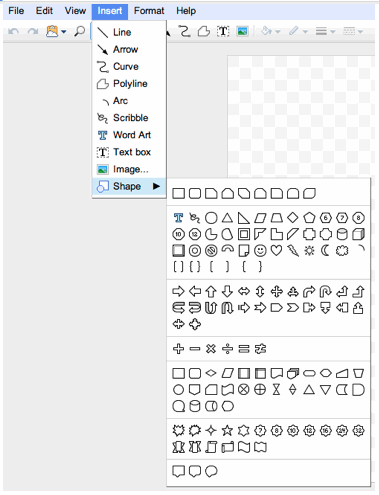Click the Undo toolbar icon
The width and height of the screenshot is (379, 495).
pos(13,32)
